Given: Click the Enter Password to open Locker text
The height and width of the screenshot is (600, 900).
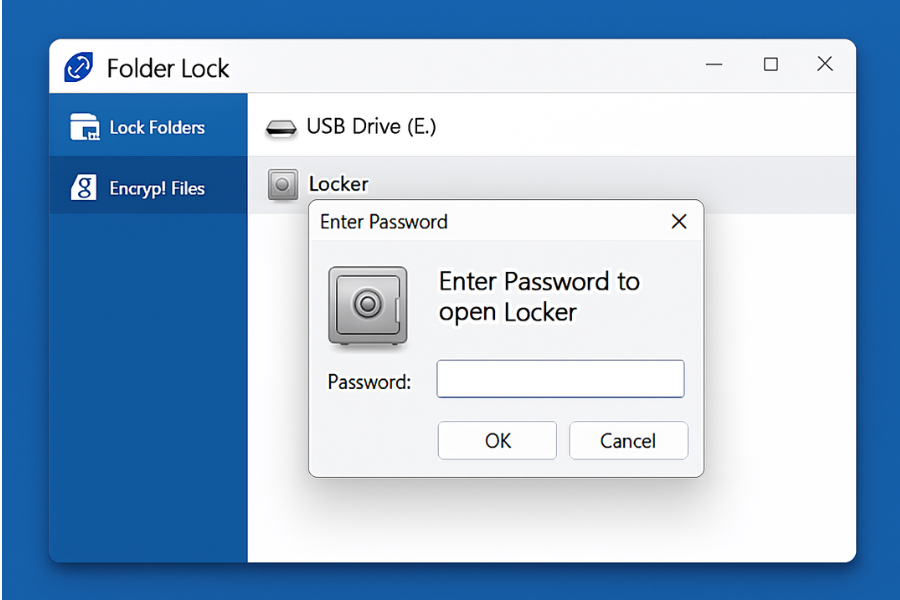Looking at the screenshot, I should 540,297.
